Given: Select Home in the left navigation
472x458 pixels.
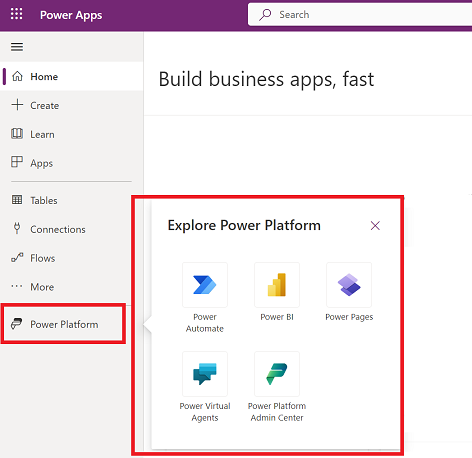Looking at the screenshot, I should (x=72, y=76).
